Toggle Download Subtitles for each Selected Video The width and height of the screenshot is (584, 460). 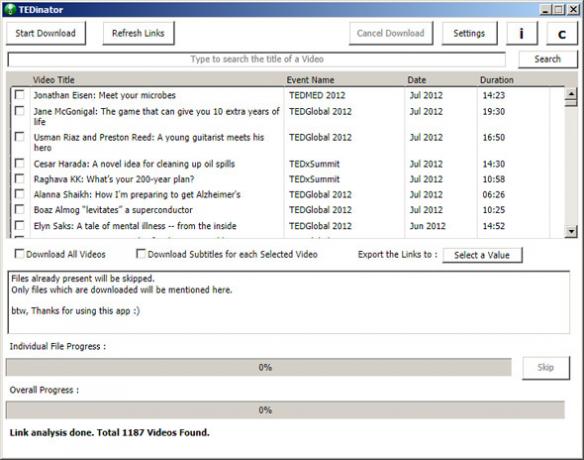[x=140, y=254]
